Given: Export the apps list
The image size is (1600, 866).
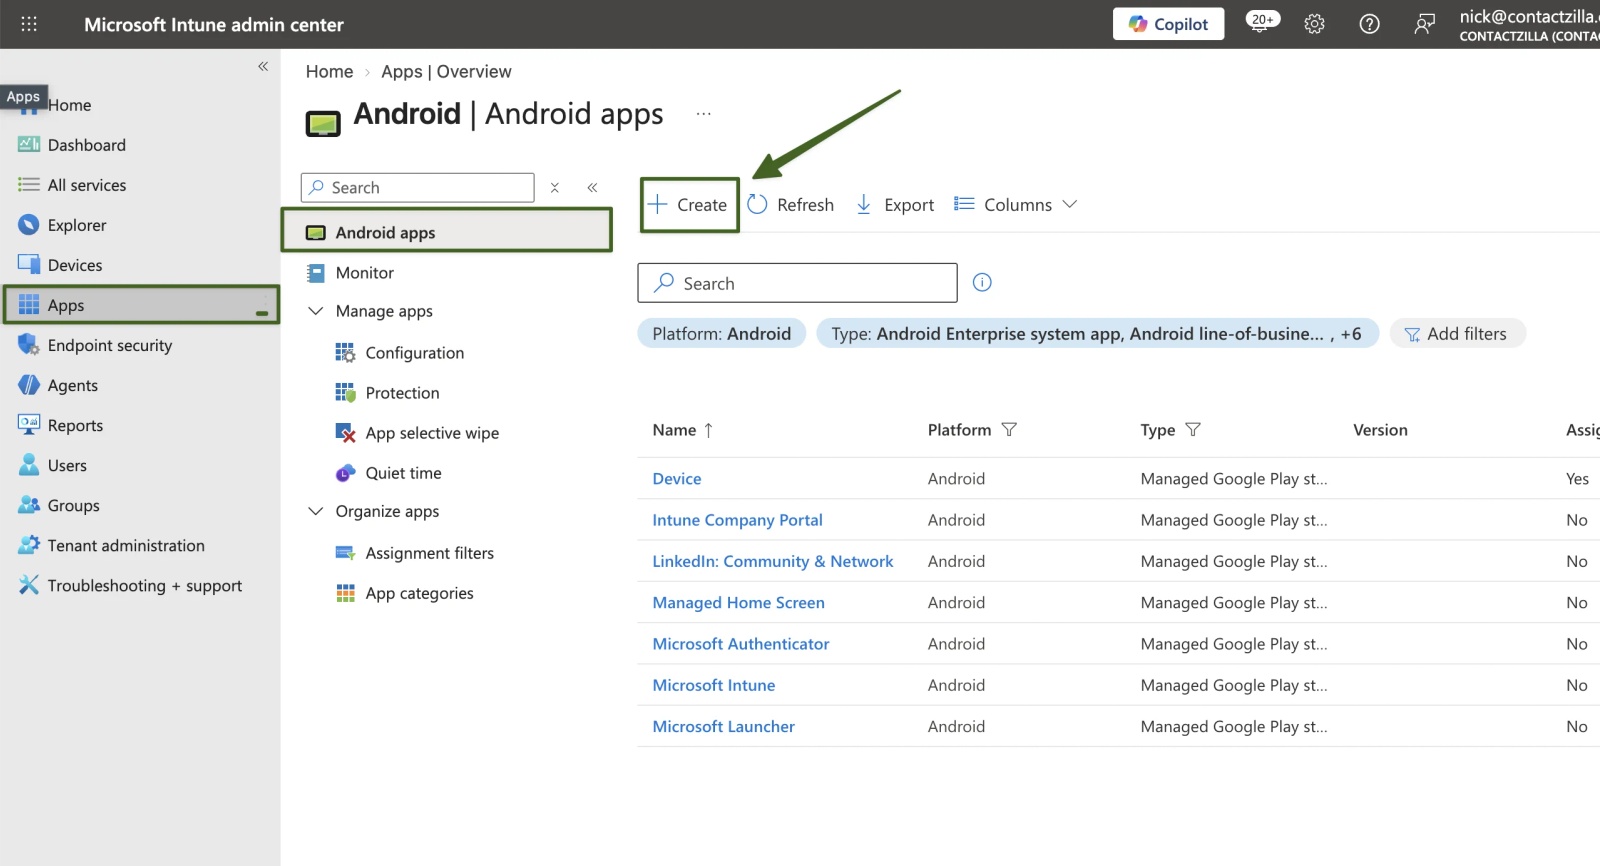Looking at the screenshot, I should click(895, 205).
